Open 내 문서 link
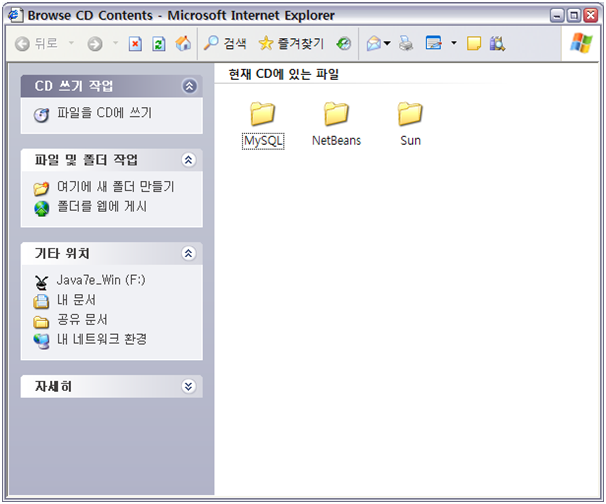606x504 pixels. (x=76, y=300)
